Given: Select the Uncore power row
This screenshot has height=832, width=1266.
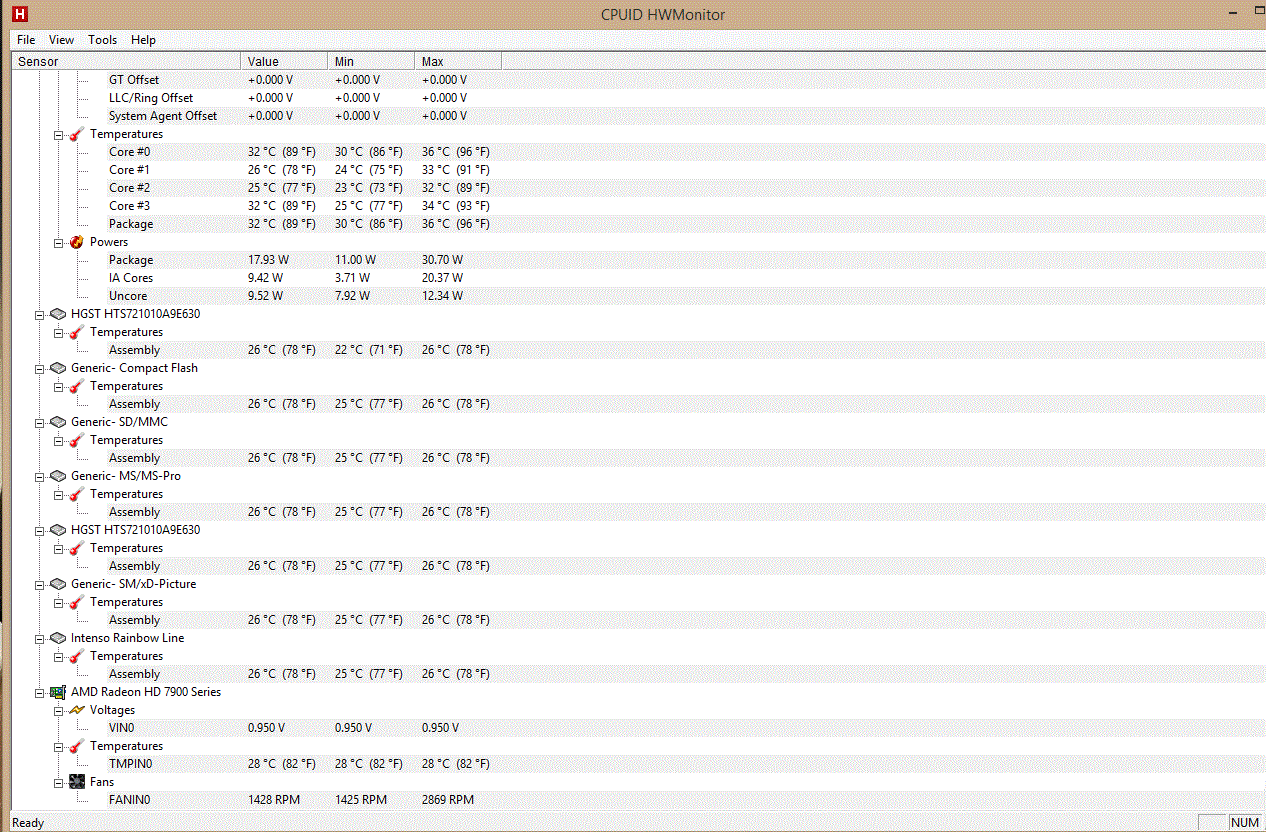Looking at the screenshot, I should point(637,296).
